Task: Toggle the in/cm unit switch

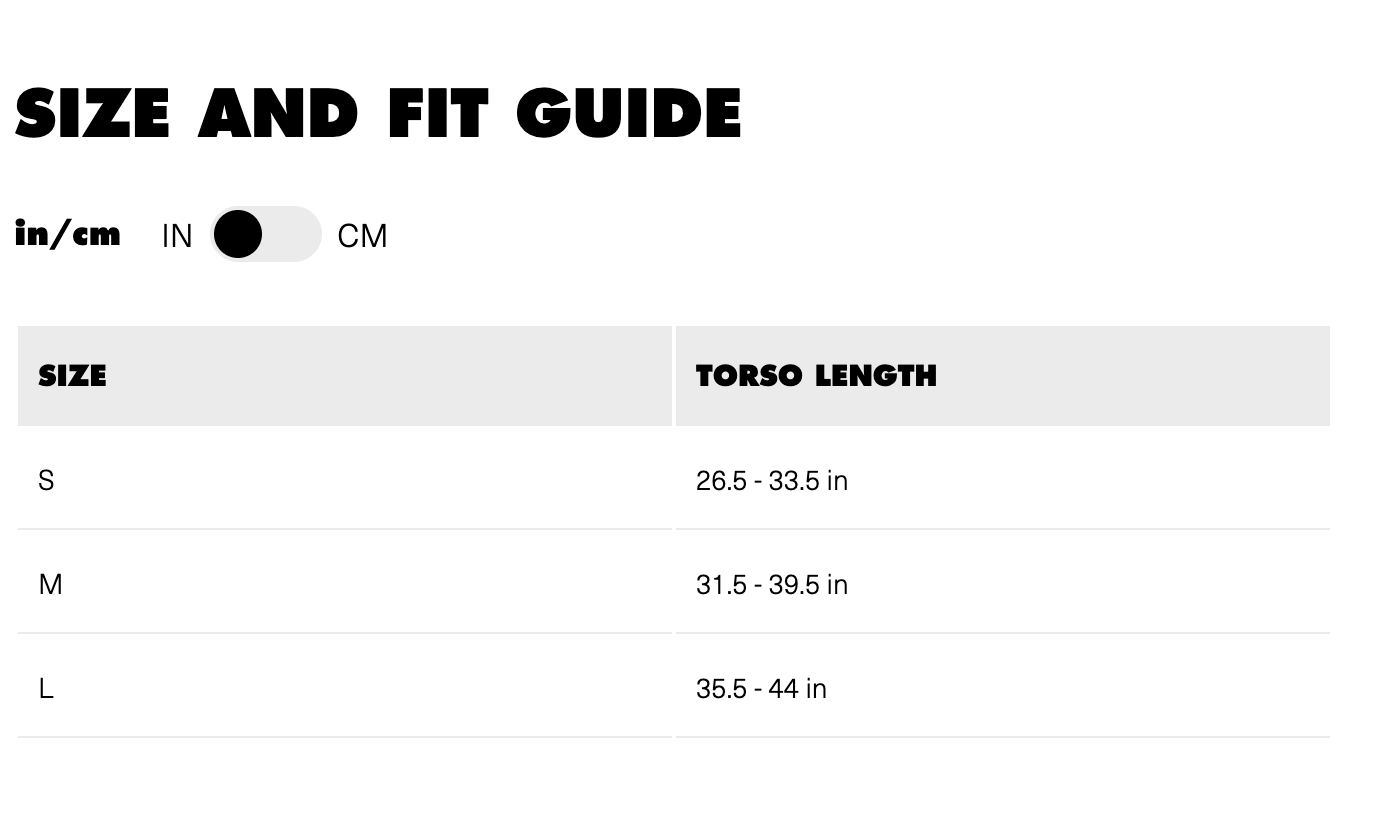Action: tap(266, 234)
